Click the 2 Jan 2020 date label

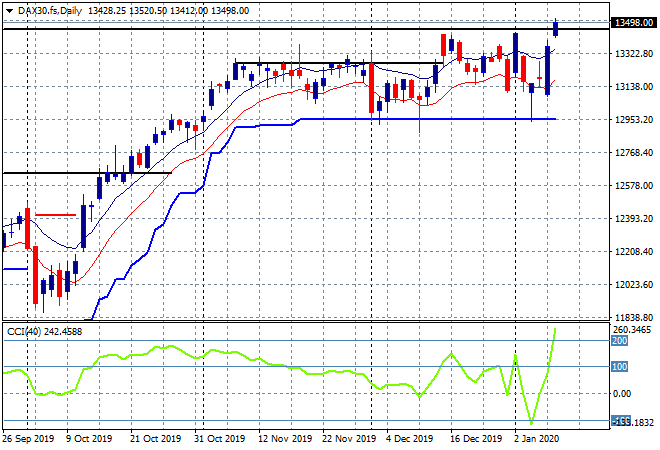click(x=537, y=439)
